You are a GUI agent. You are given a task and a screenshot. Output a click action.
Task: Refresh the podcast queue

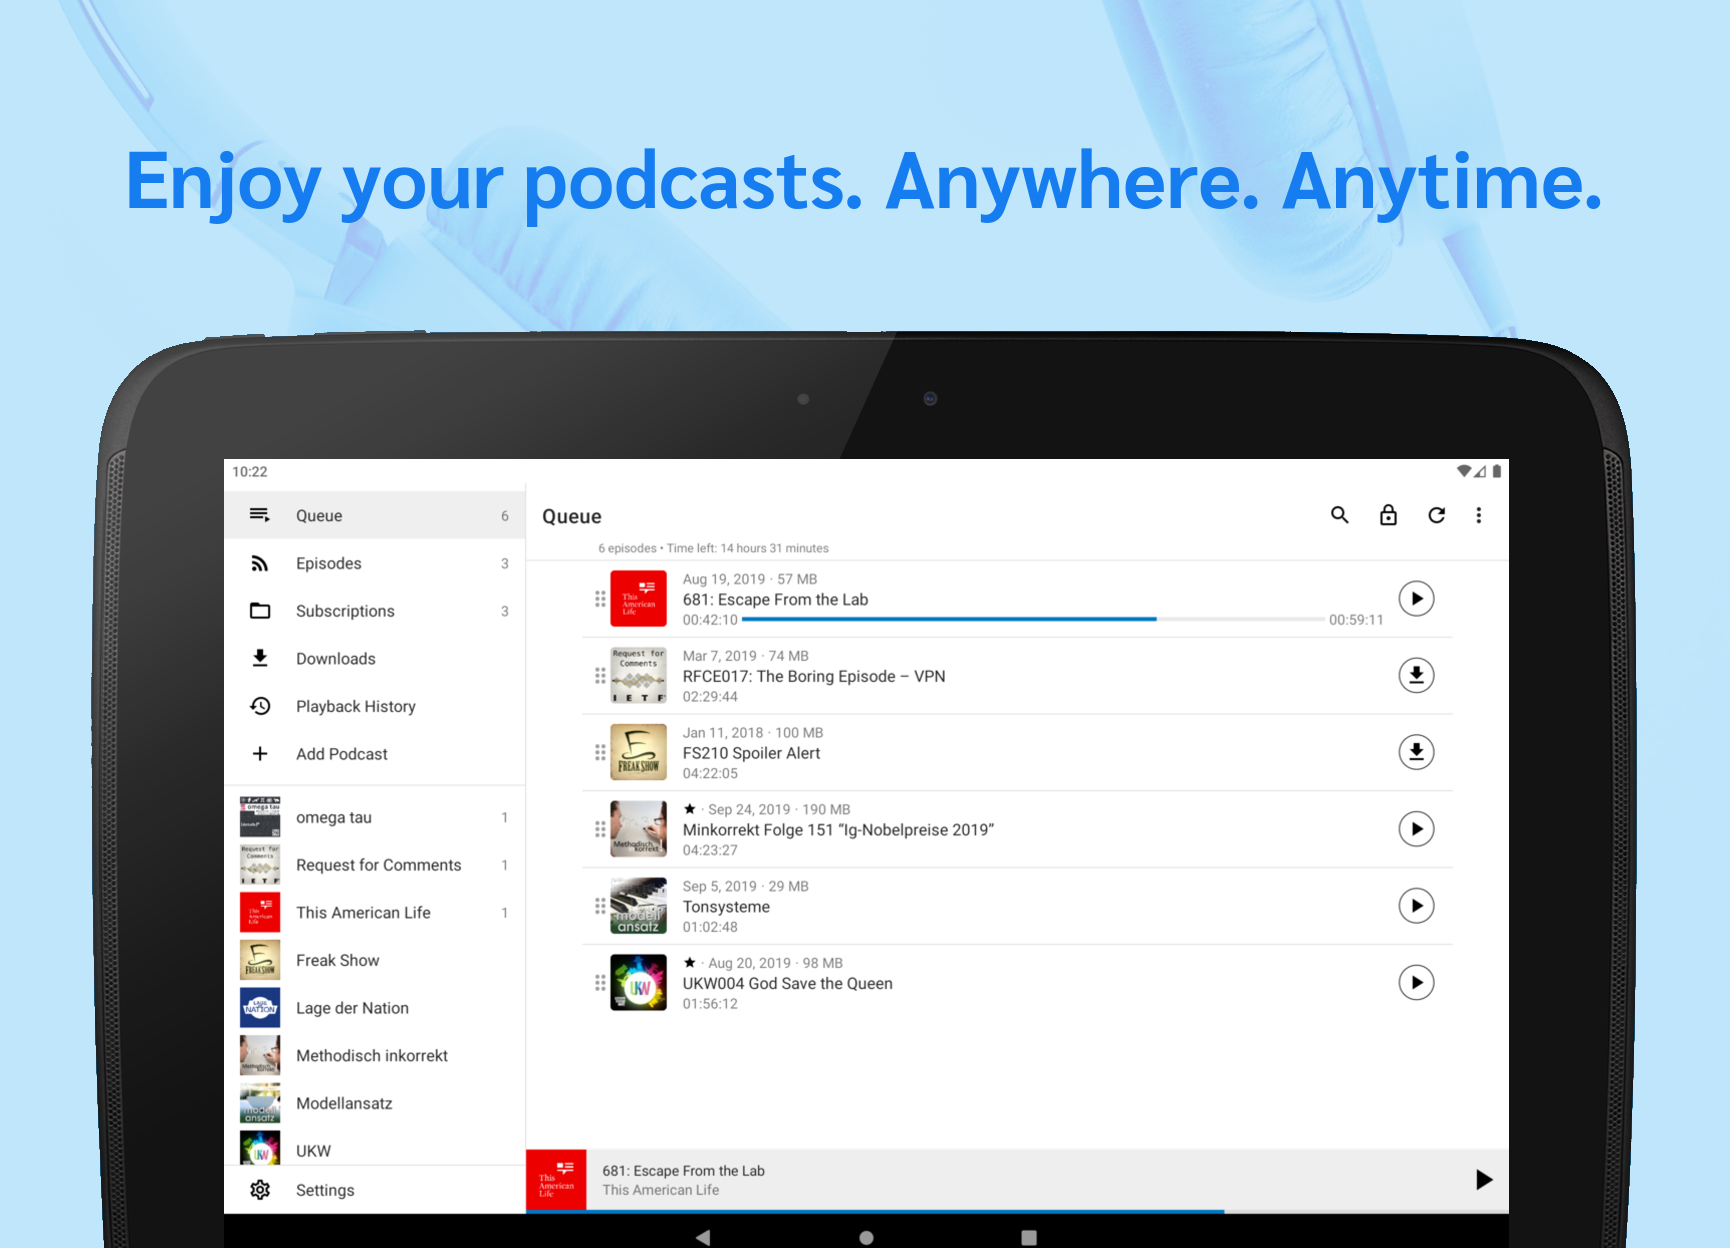(x=1437, y=516)
